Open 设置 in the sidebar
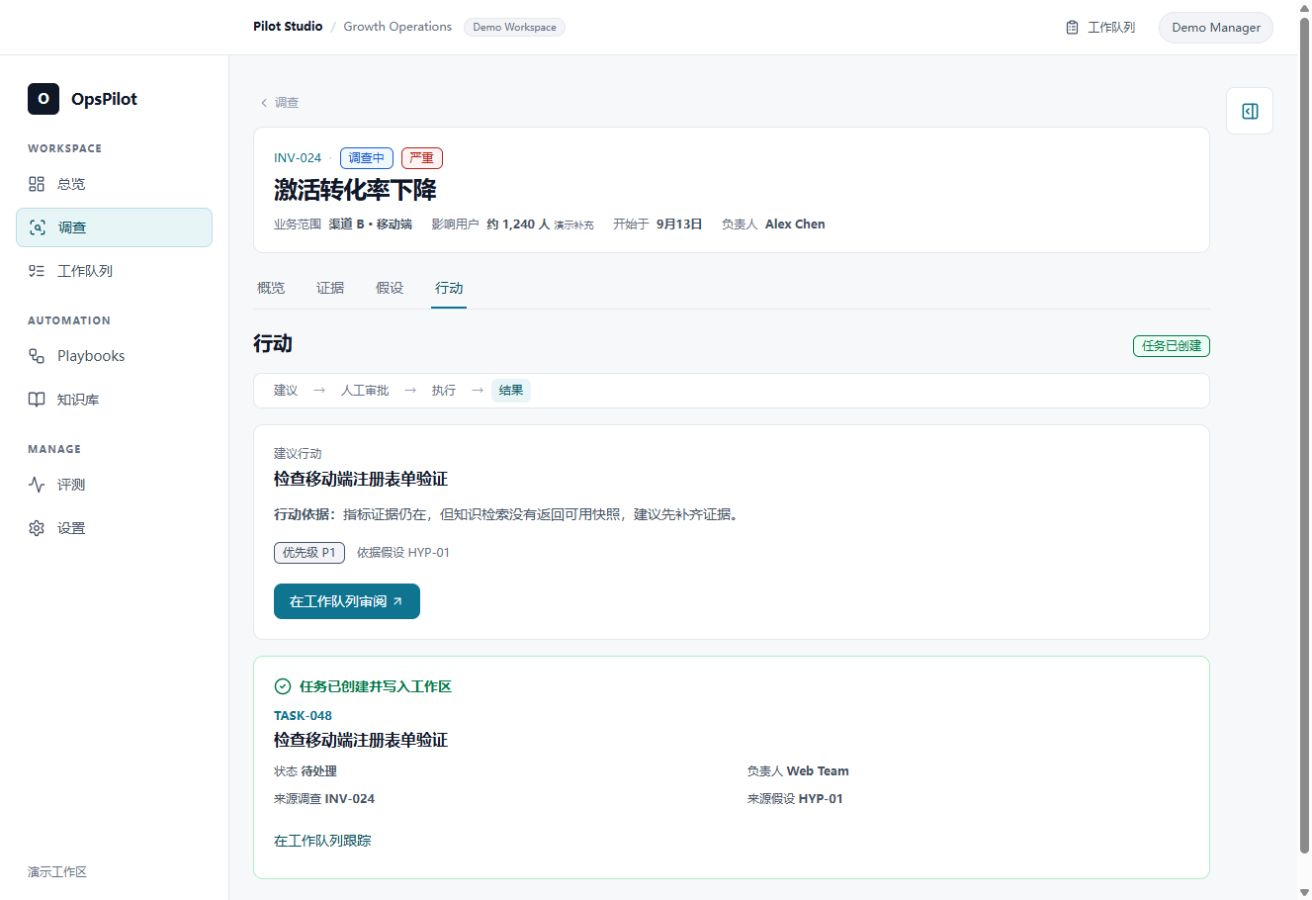Image resolution: width=1312 pixels, height=900 pixels. click(114, 528)
